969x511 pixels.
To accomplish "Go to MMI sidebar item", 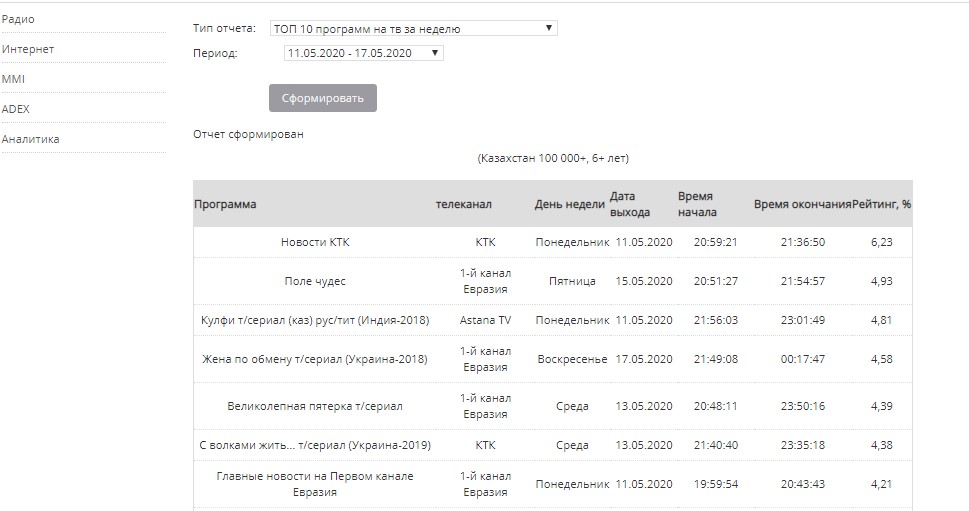I will pos(14,79).
